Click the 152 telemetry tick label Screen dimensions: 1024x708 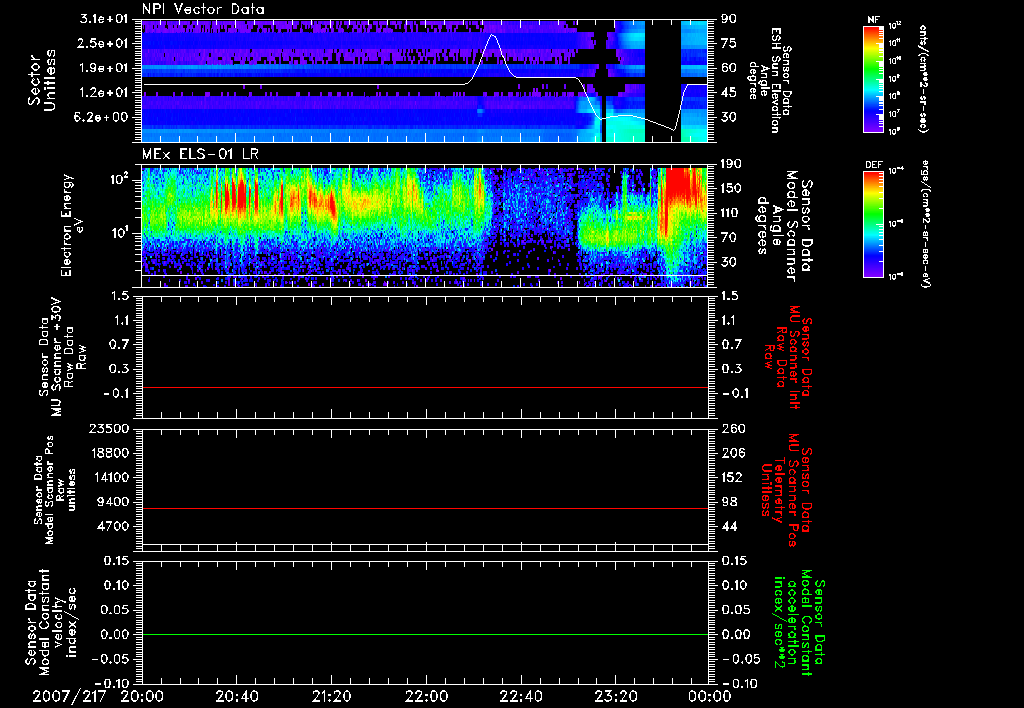(x=731, y=477)
